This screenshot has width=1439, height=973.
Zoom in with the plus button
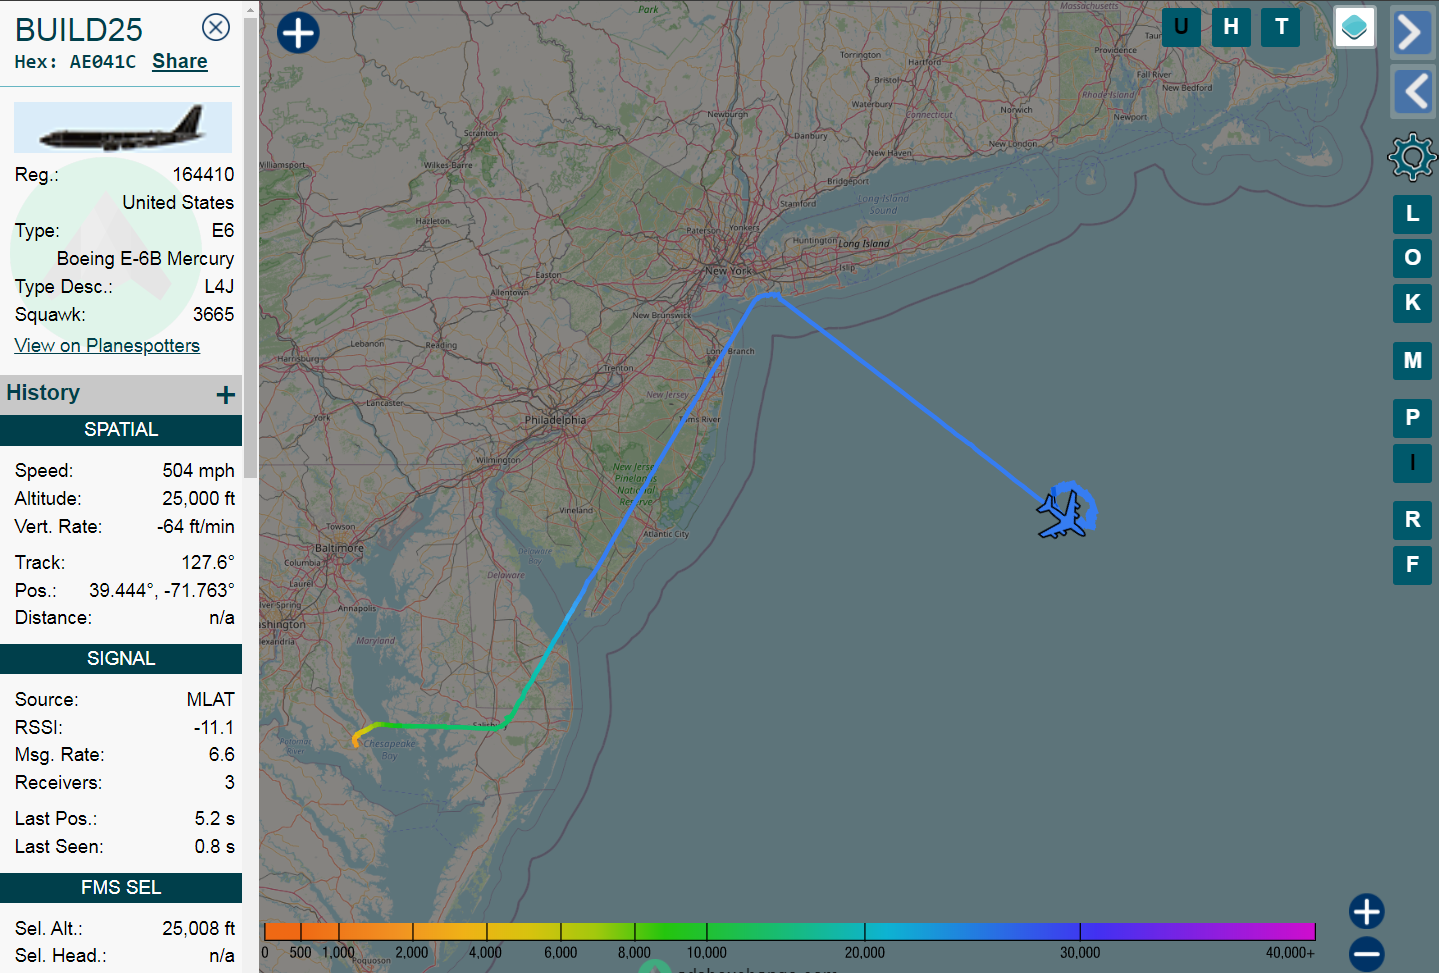click(x=1366, y=911)
